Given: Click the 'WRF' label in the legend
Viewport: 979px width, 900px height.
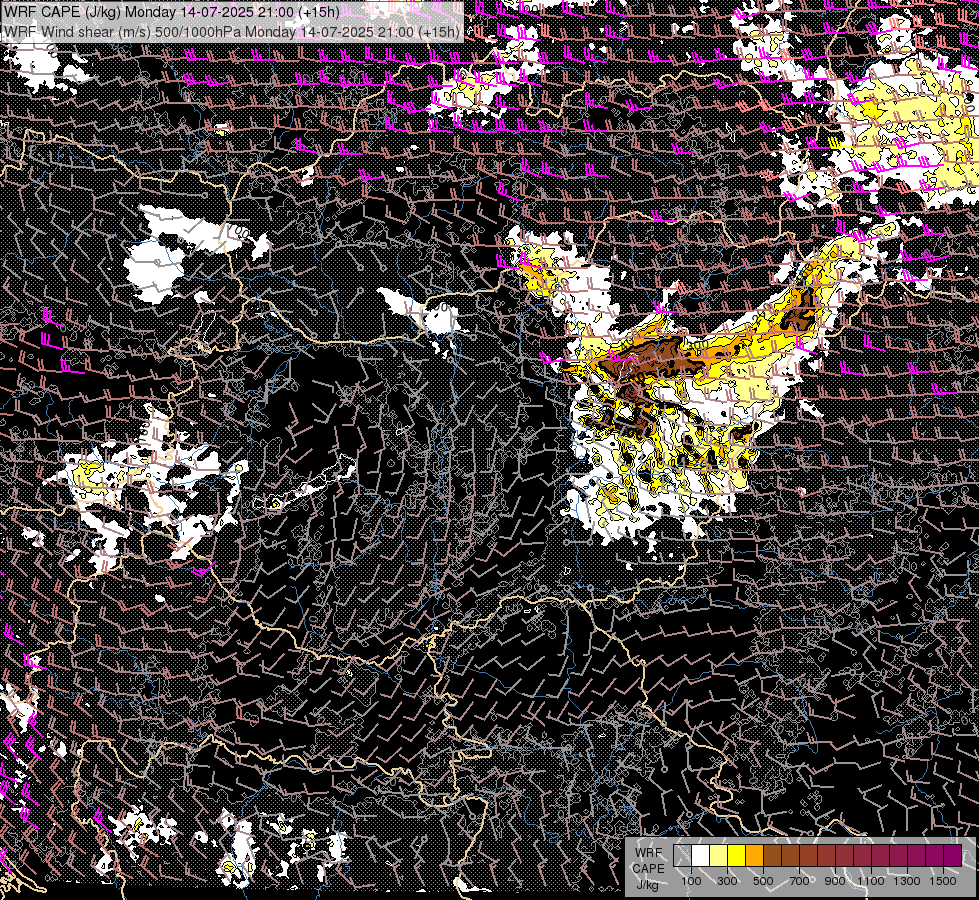Looking at the screenshot, I should tap(648, 853).
